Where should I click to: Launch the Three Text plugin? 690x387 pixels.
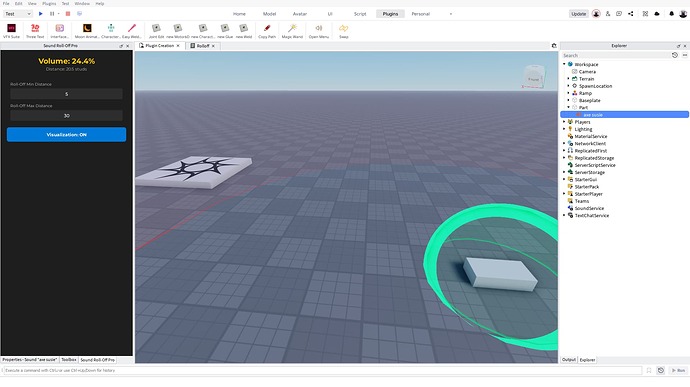(x=35, y=31)
